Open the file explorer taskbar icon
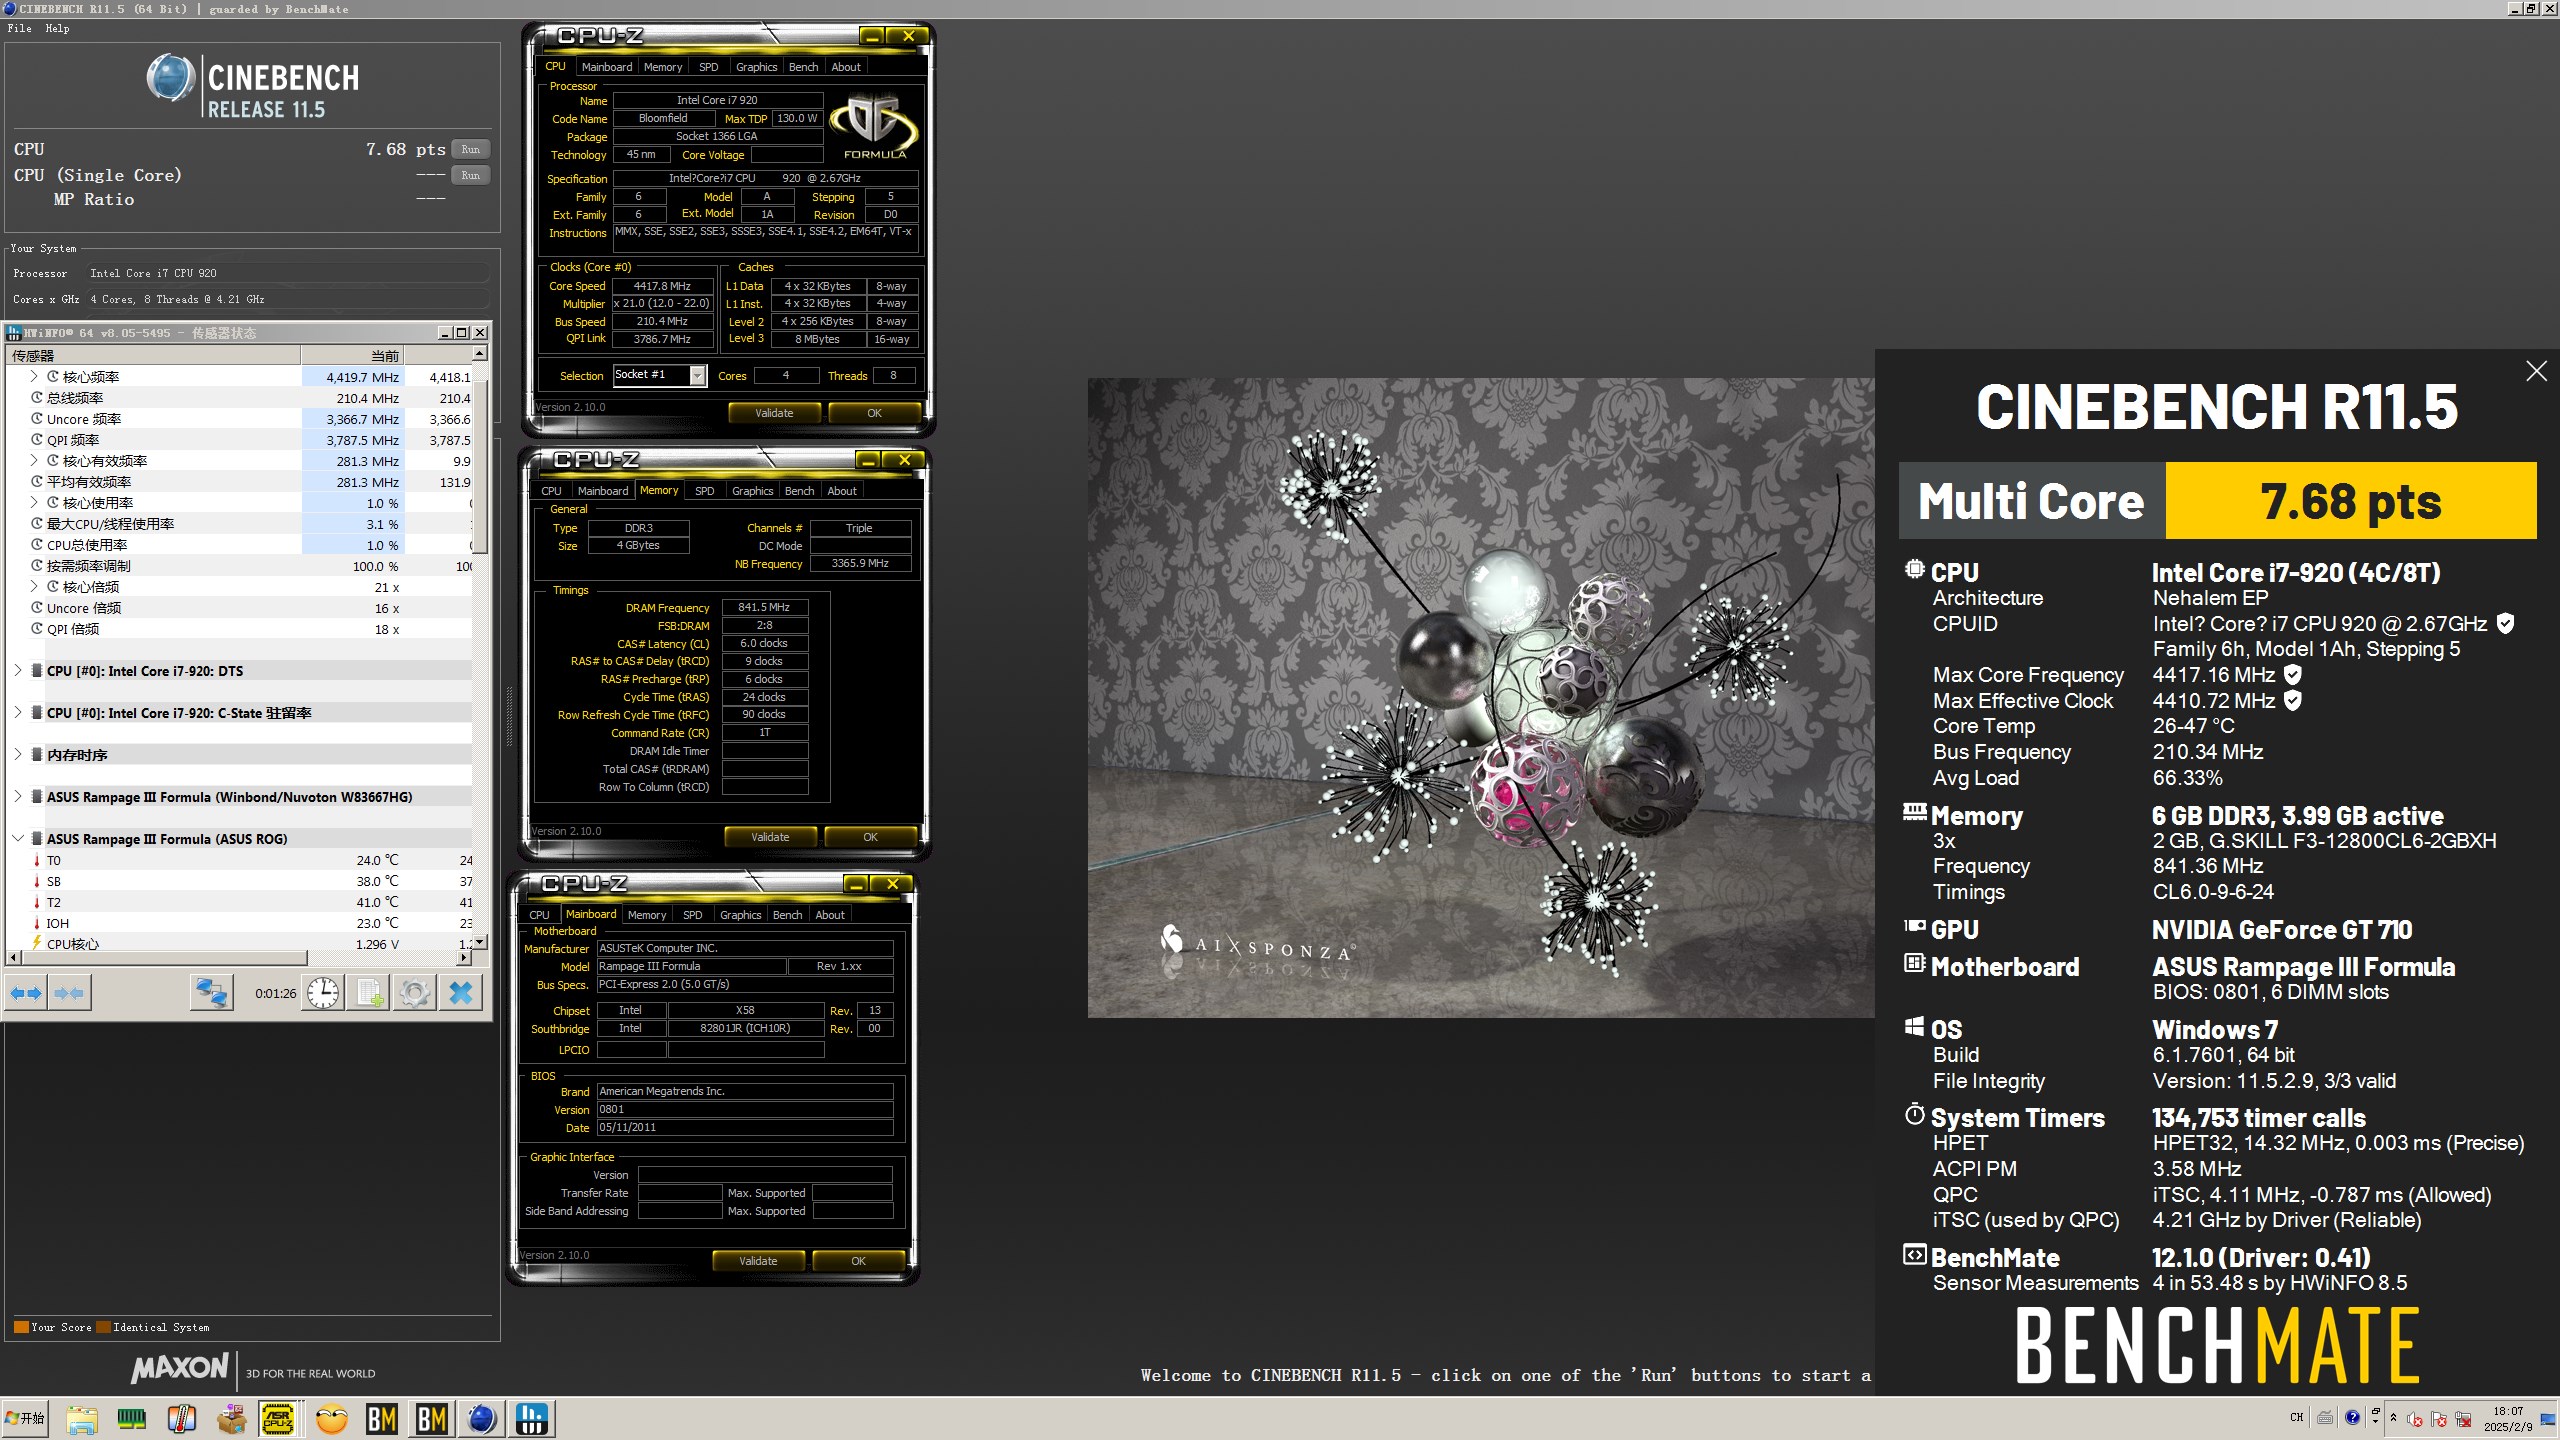Viewport: 2560px width, 1440px height. click(82, 1419)
